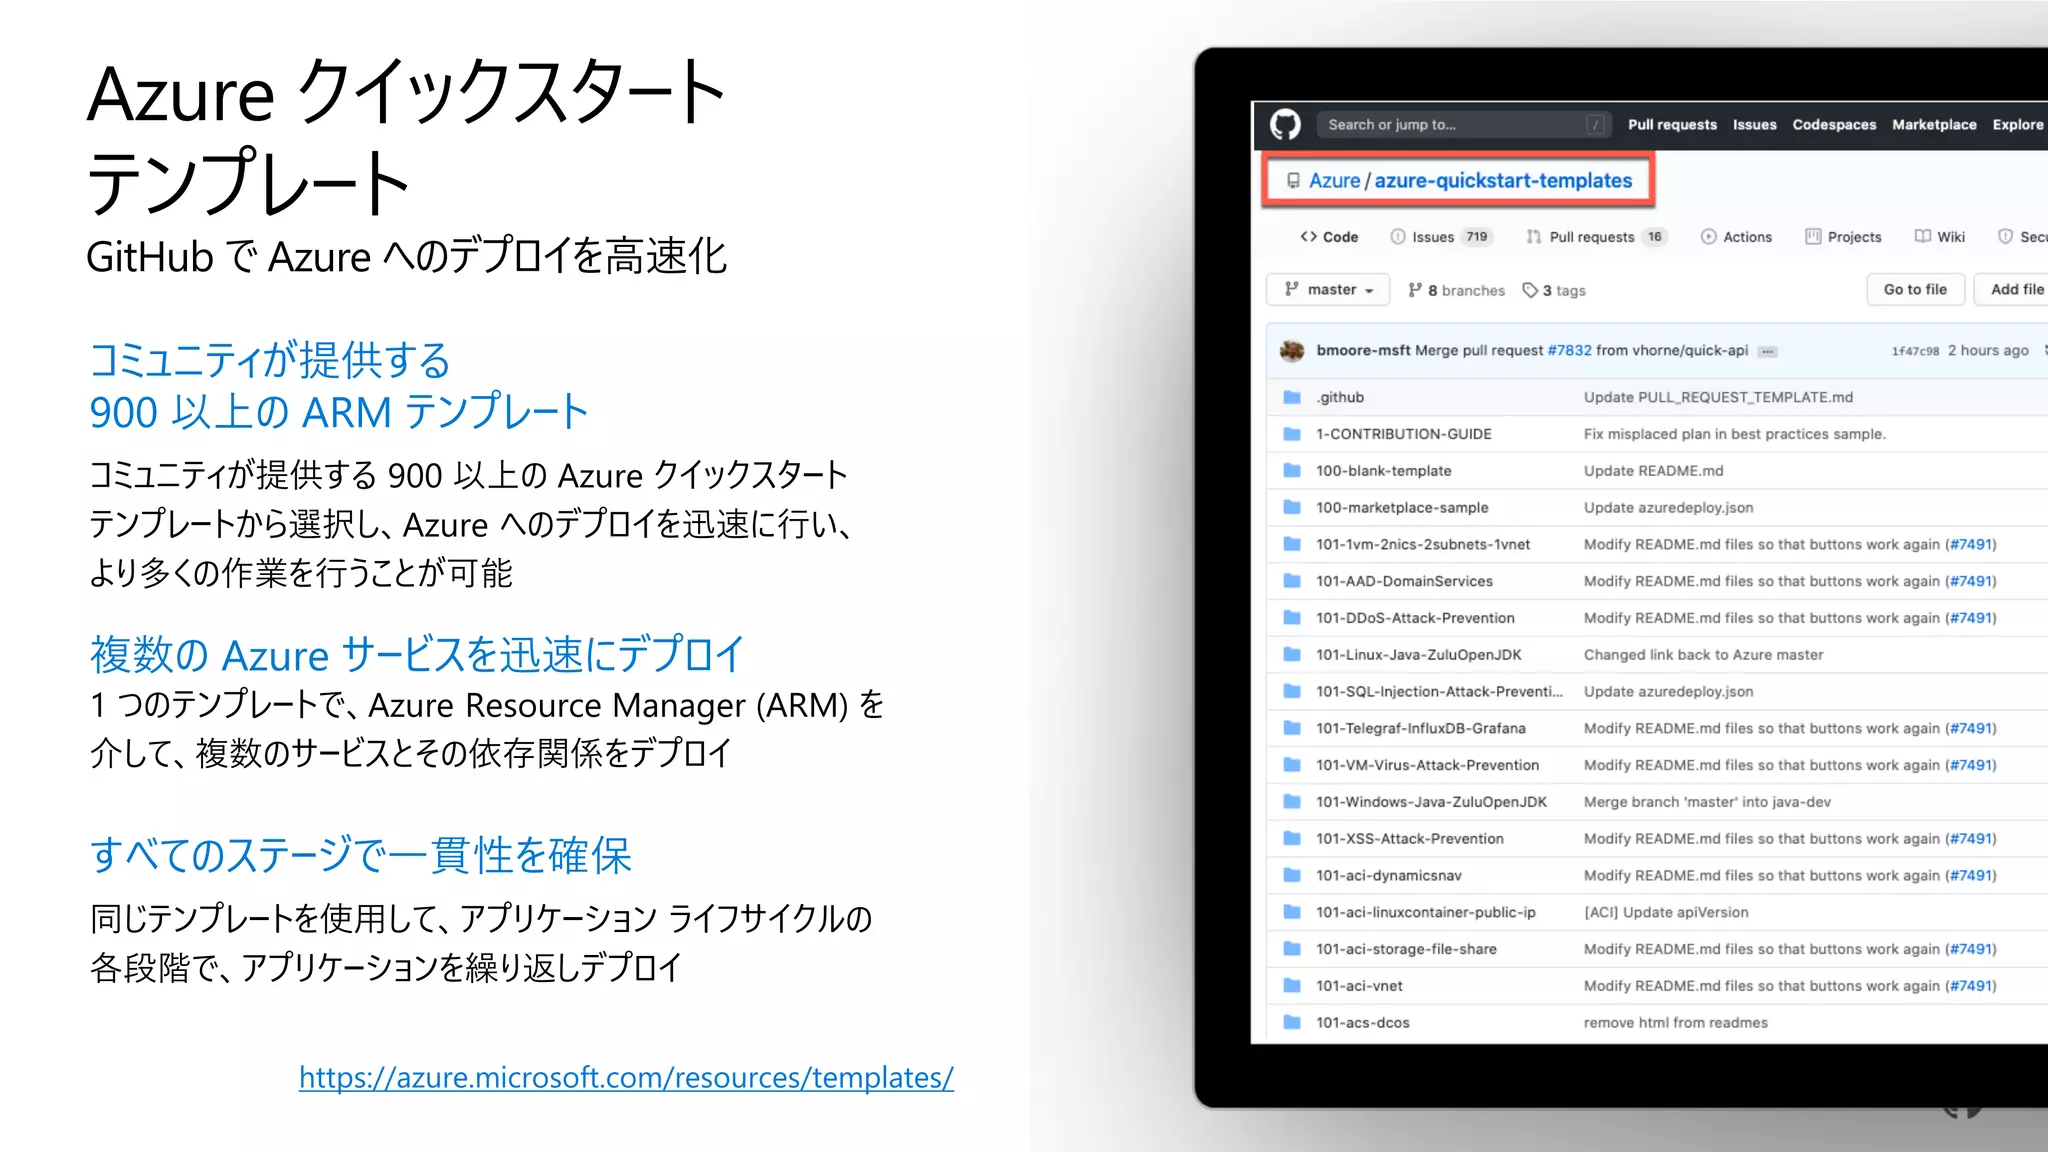The width and height of the screenshot is (2048, 1152).
Task: Open #7491 link in 101-AAD-DomainServices row
Action: click(1971, 582)
